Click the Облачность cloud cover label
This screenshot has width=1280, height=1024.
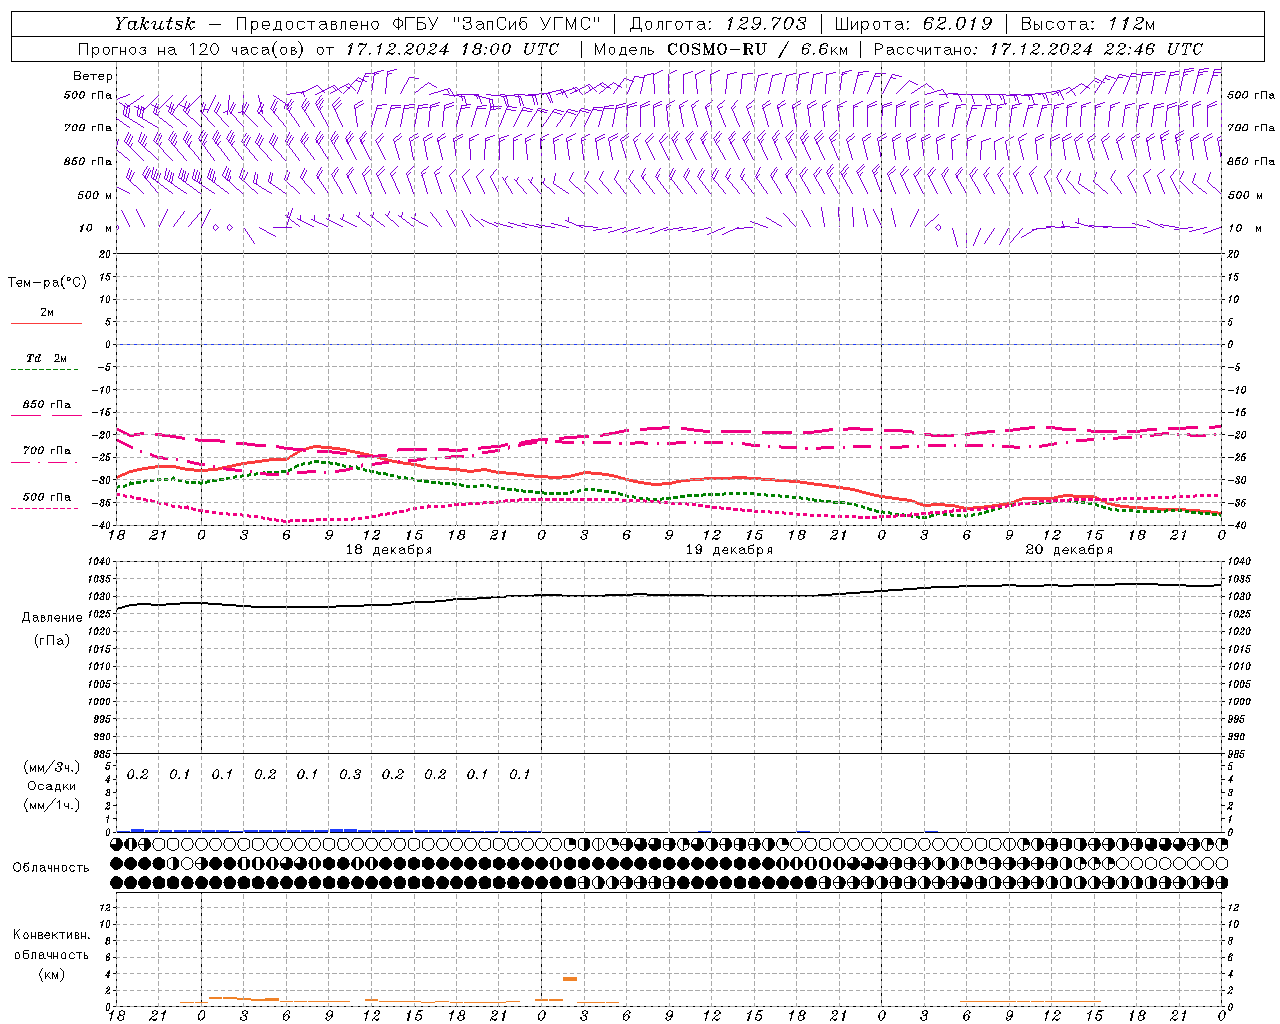pos(51,868)
